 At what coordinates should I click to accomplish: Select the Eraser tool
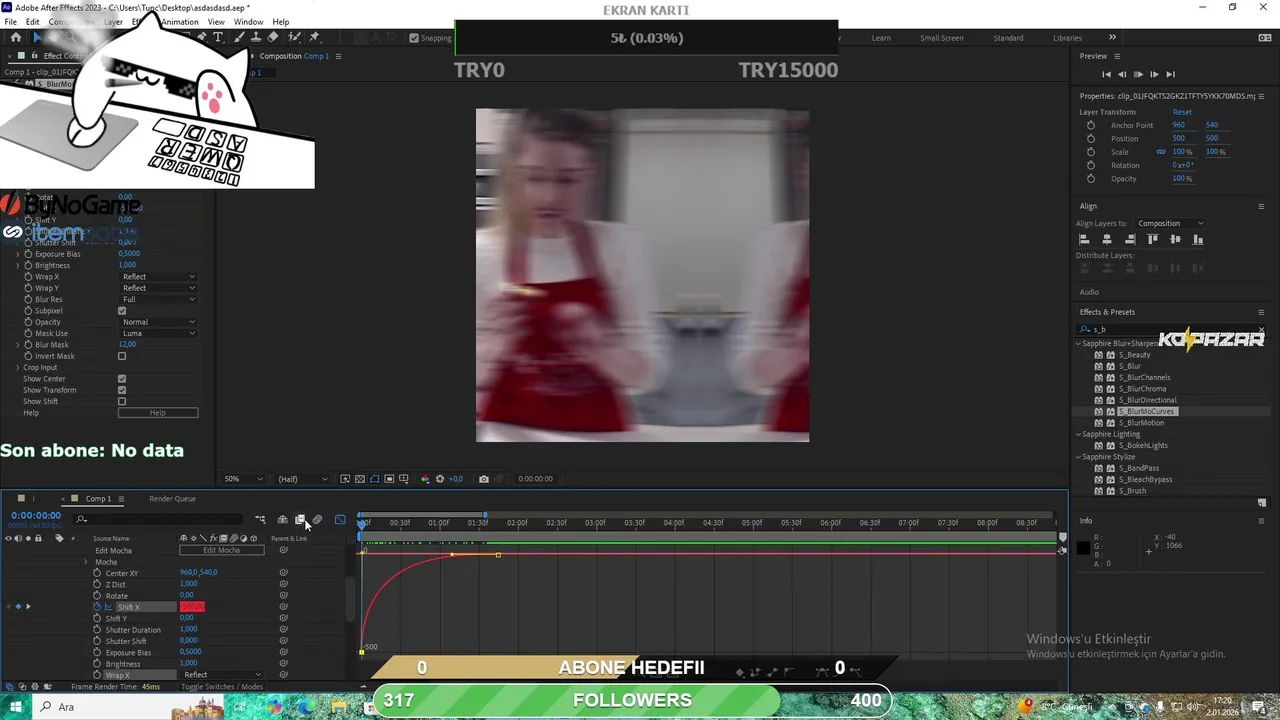[x=273, y=37]
